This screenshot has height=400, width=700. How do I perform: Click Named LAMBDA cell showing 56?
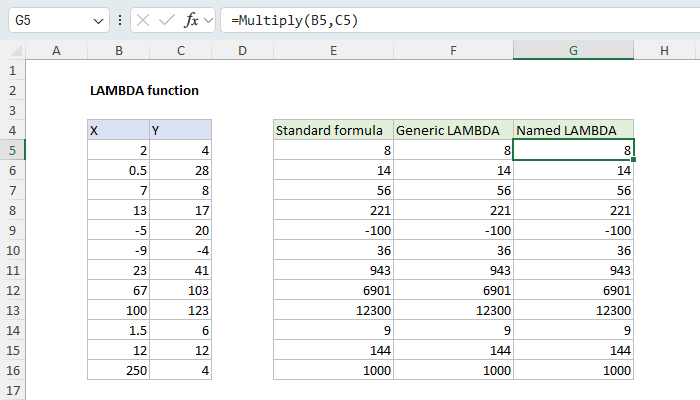[574, 191]
